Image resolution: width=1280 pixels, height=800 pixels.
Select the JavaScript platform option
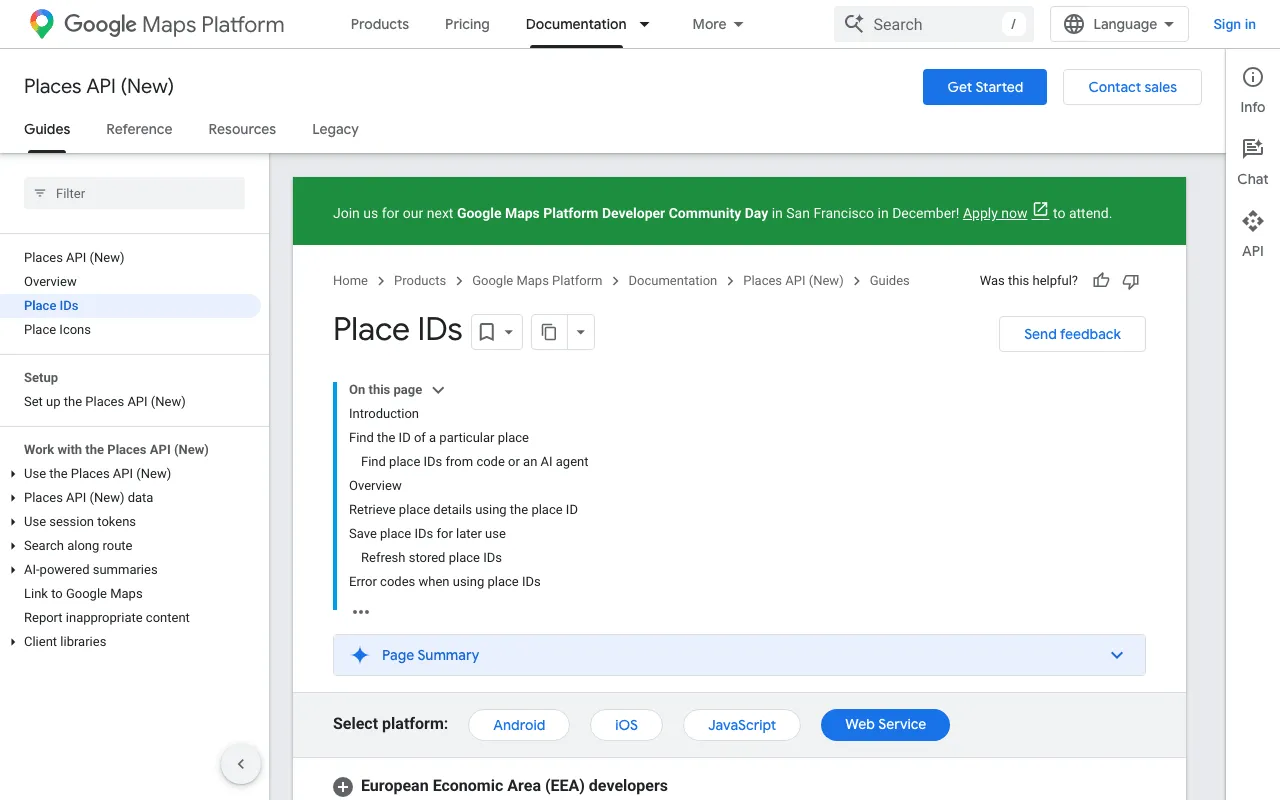tap(742, 725)
